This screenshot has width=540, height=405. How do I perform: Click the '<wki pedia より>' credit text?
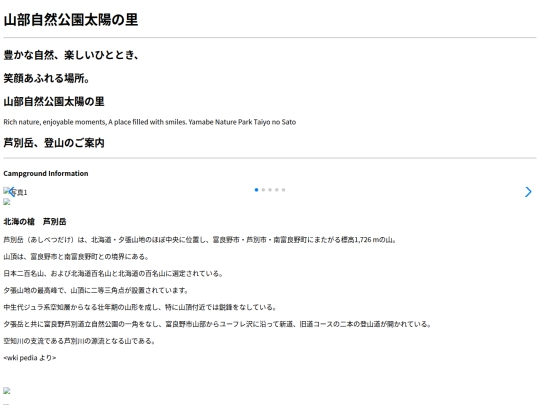tap(30, 358)
